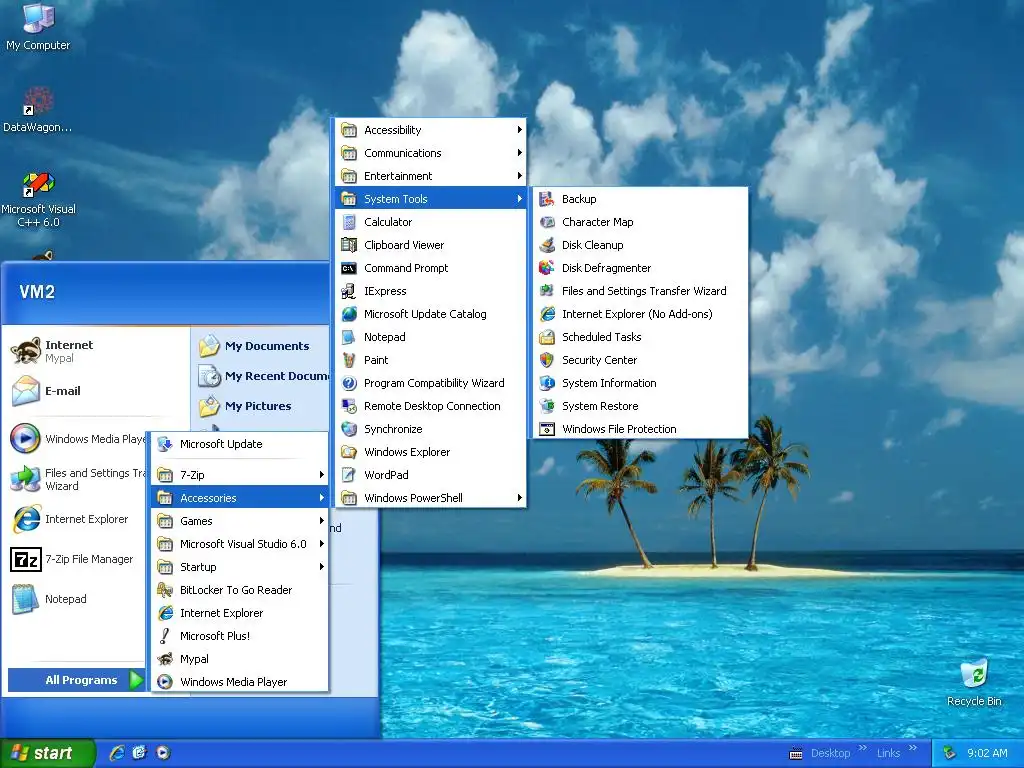The width and height of the screenshot is (1024, 768).
Task: Click the Microsoft Plus! icon
Action: click(x=165, y=635)
